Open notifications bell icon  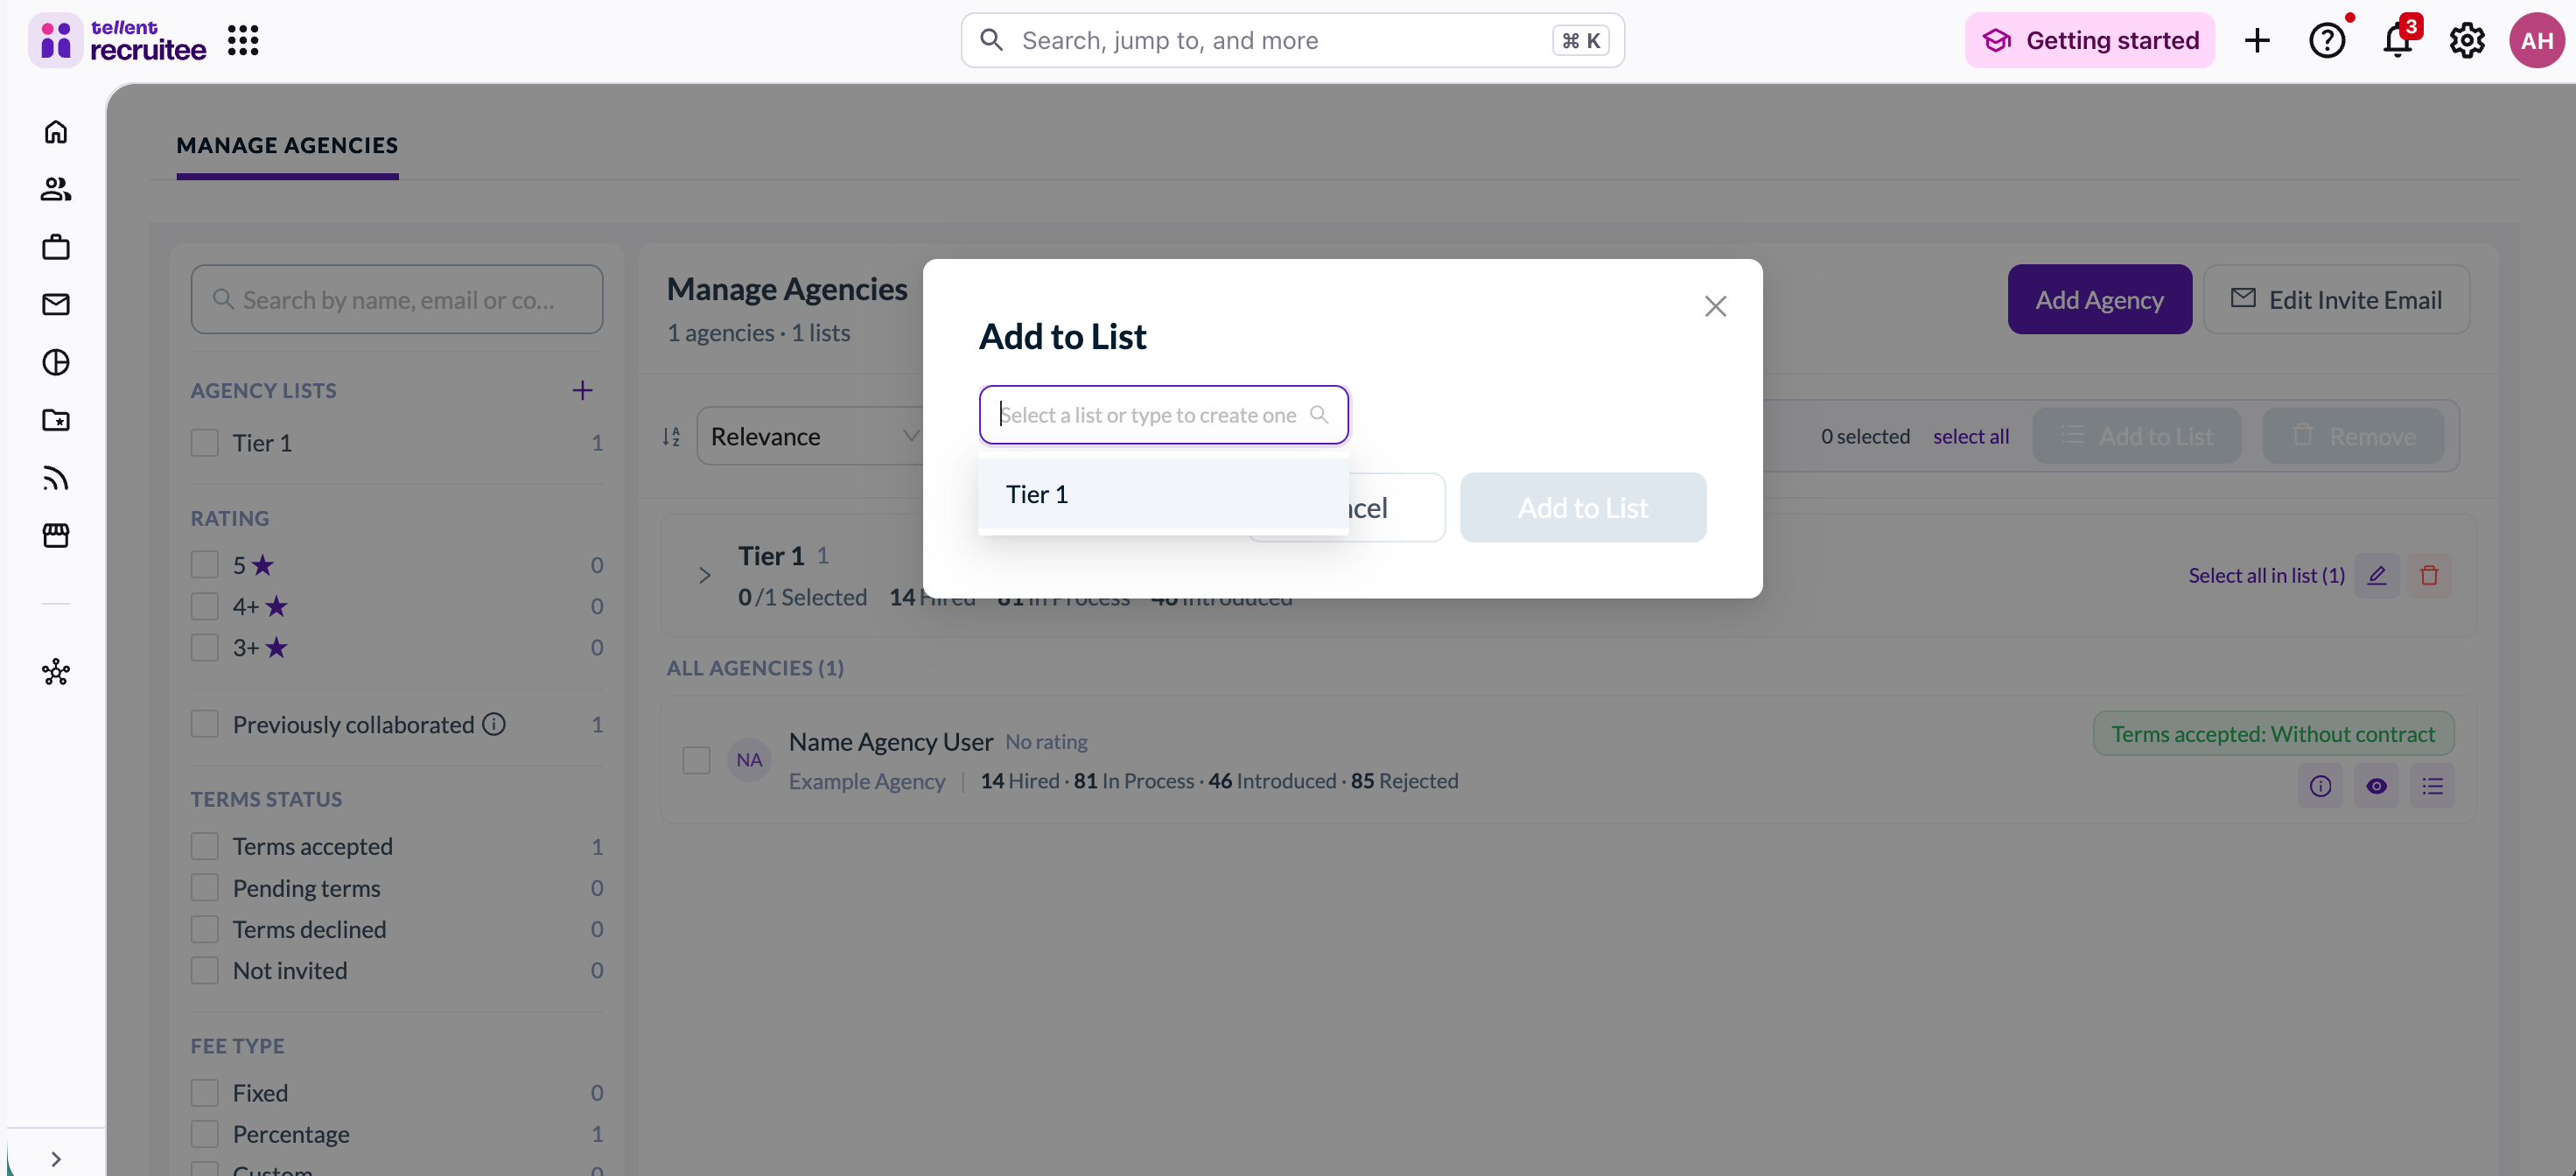point(2397,40)
